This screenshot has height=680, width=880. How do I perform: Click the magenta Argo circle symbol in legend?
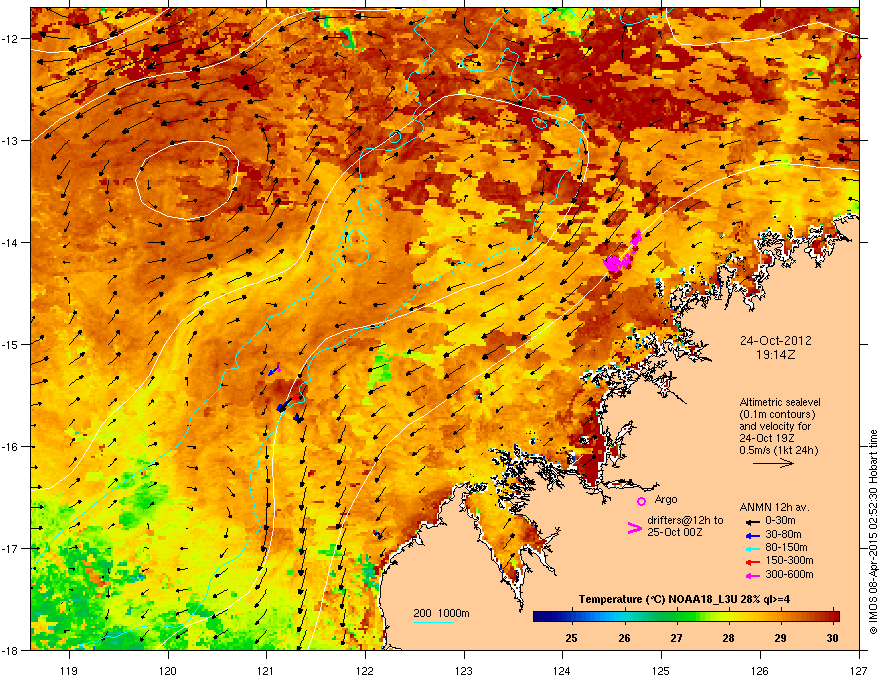click(641, 501)
